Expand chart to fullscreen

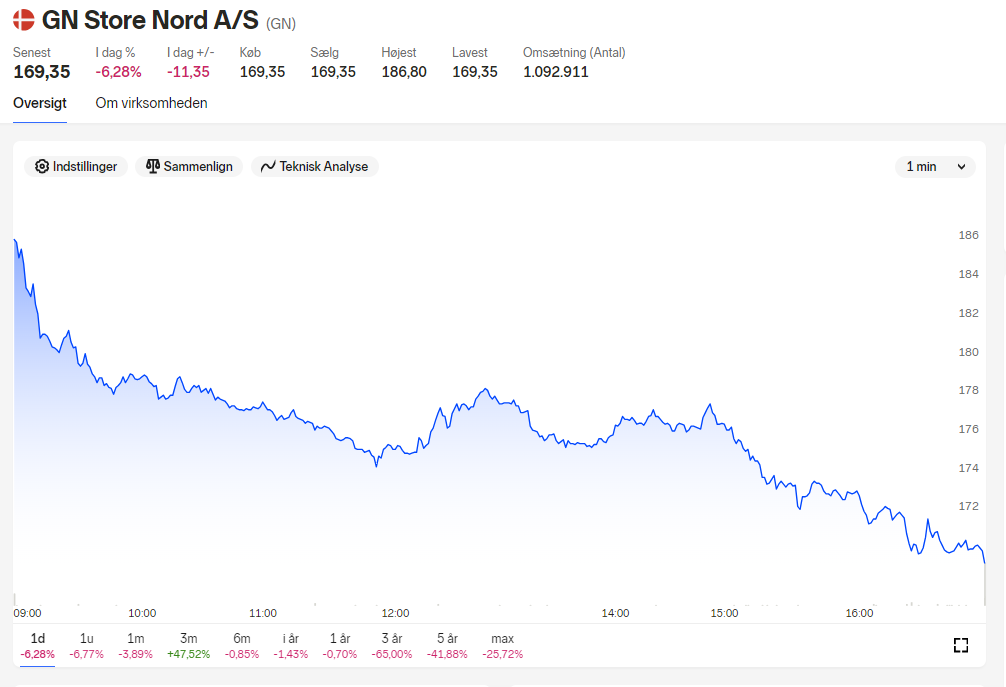pyautogui.click(x=960, y=645)
